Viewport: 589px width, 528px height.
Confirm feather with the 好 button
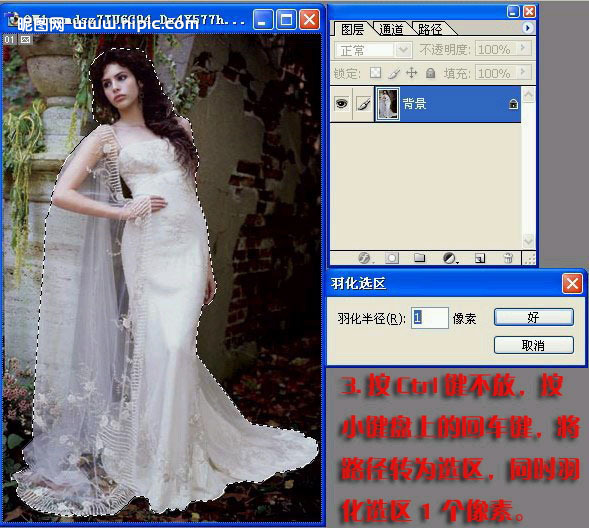pos(533,317)
